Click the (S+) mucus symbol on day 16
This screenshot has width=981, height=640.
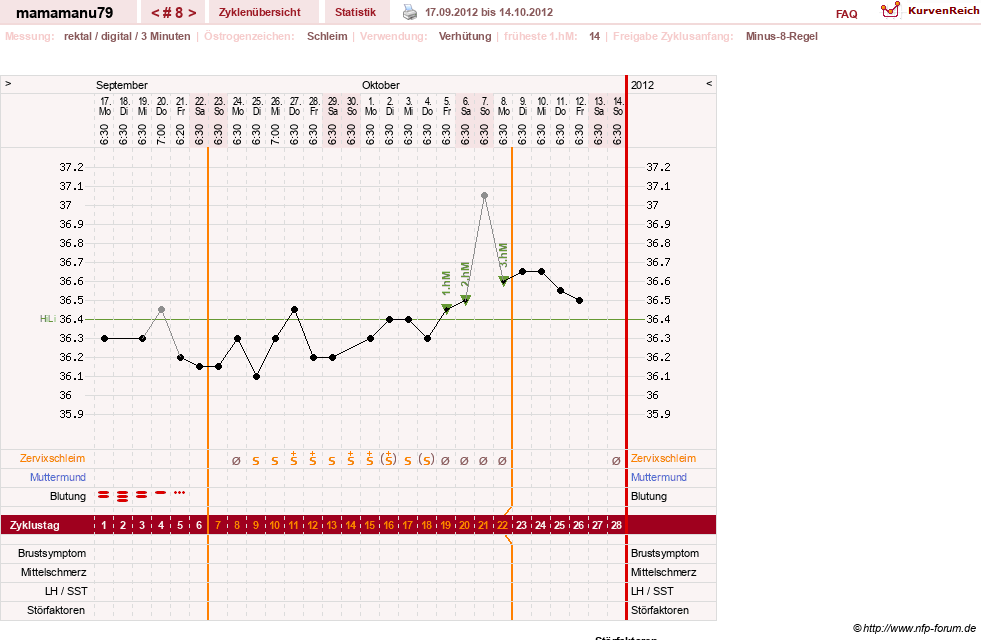pos(389,459)
